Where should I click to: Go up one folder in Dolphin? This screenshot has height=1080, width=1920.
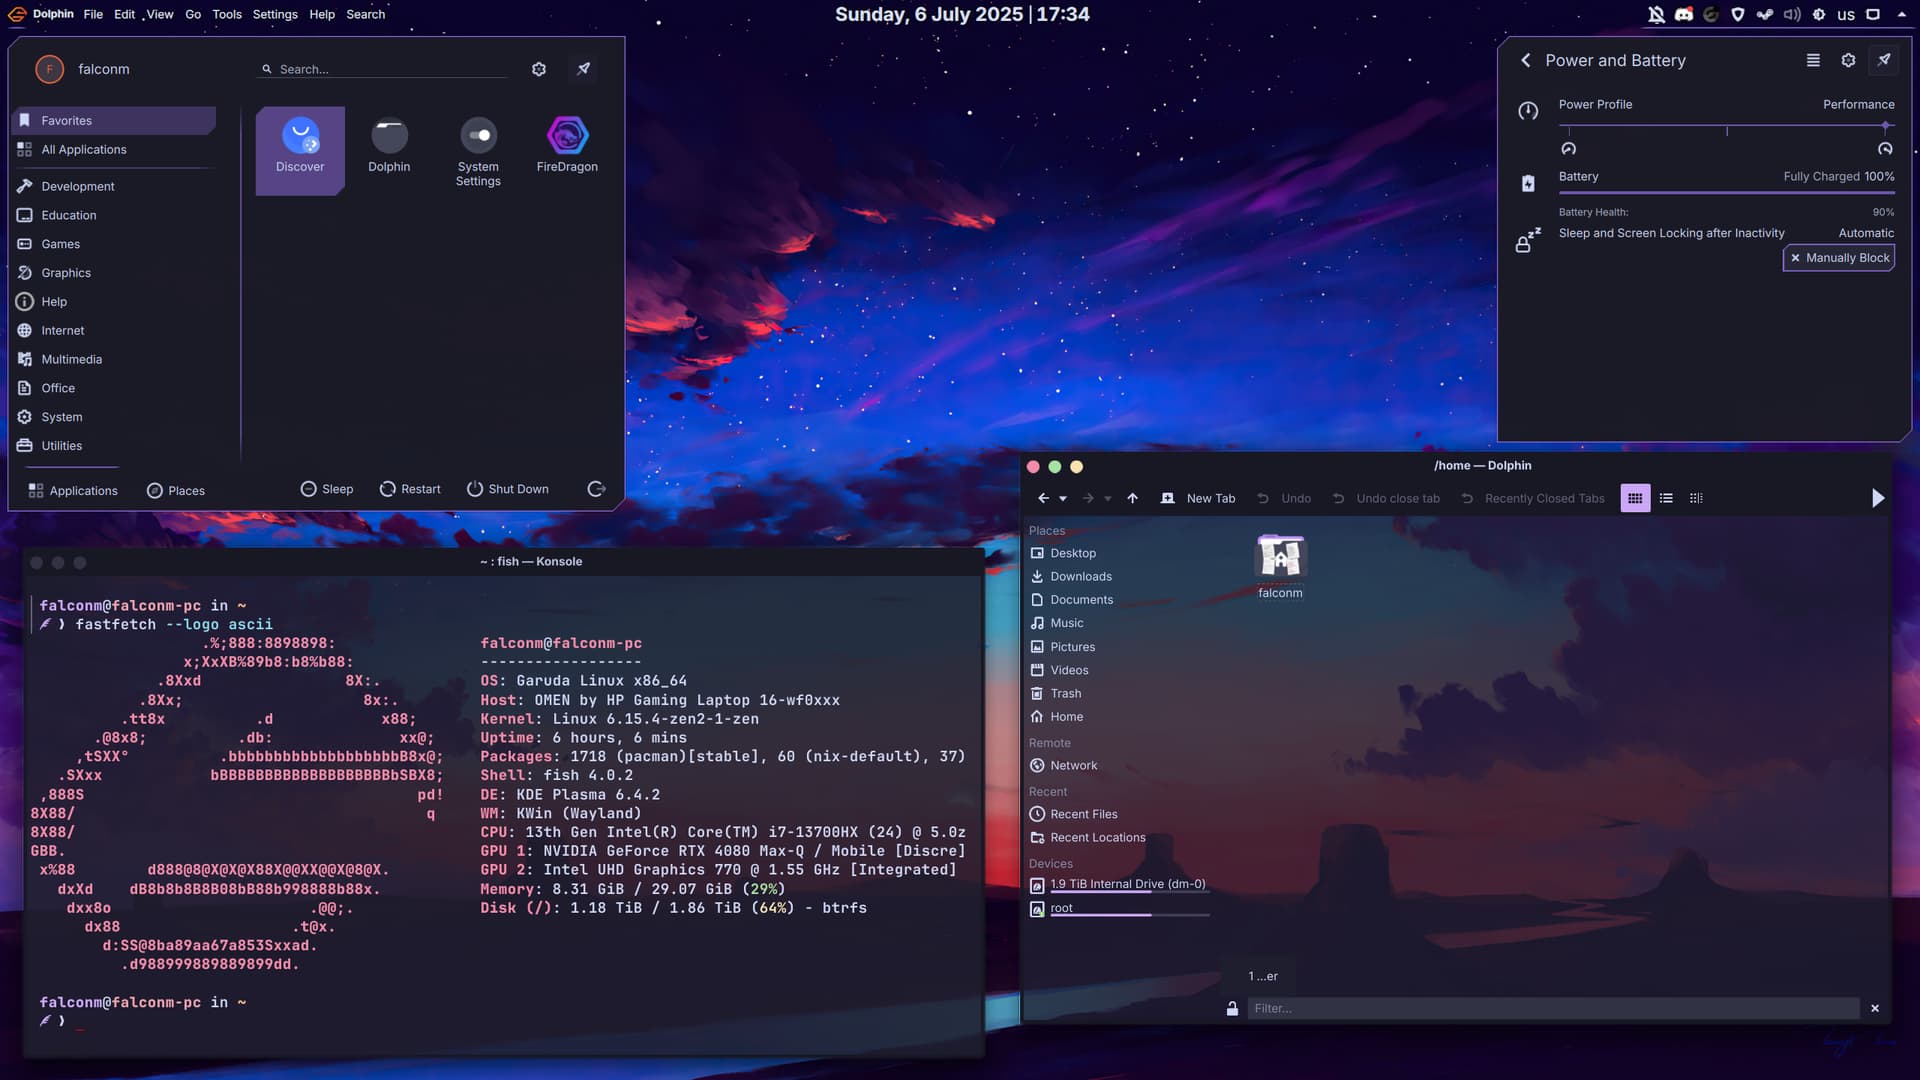(1132, 498)
